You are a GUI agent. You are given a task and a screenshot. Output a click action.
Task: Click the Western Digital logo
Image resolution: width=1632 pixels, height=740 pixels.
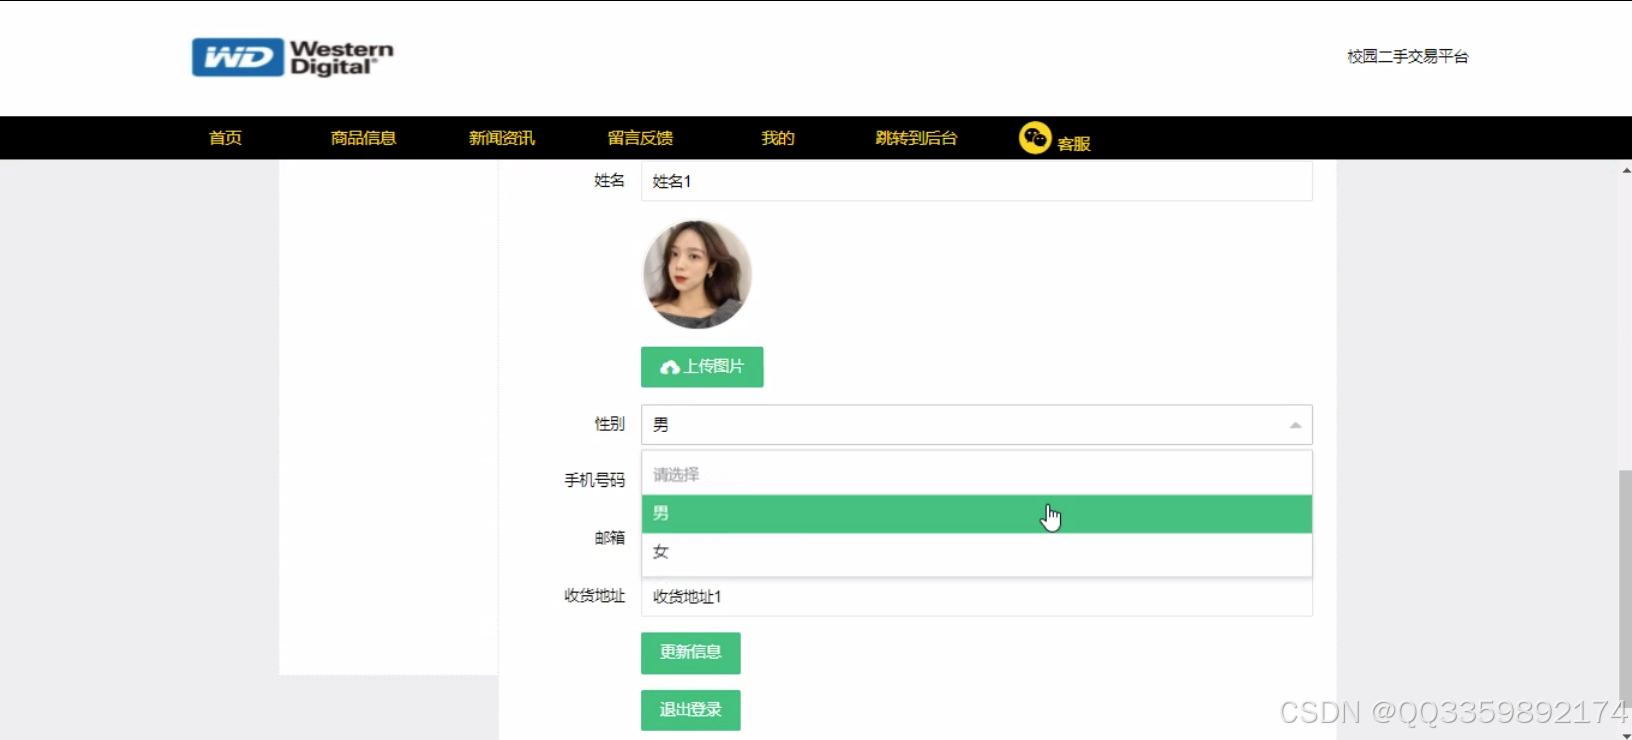(292, 58)
